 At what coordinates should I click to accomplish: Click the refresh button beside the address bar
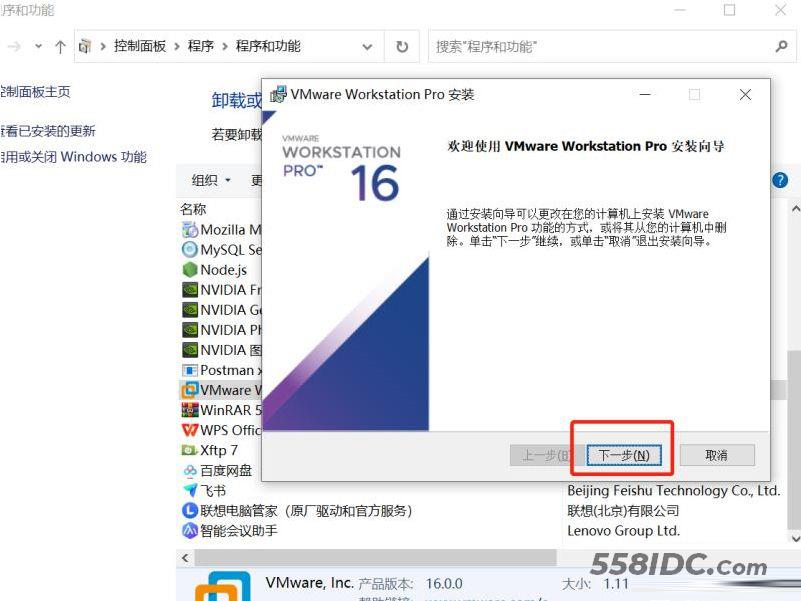tap(402, 47)
